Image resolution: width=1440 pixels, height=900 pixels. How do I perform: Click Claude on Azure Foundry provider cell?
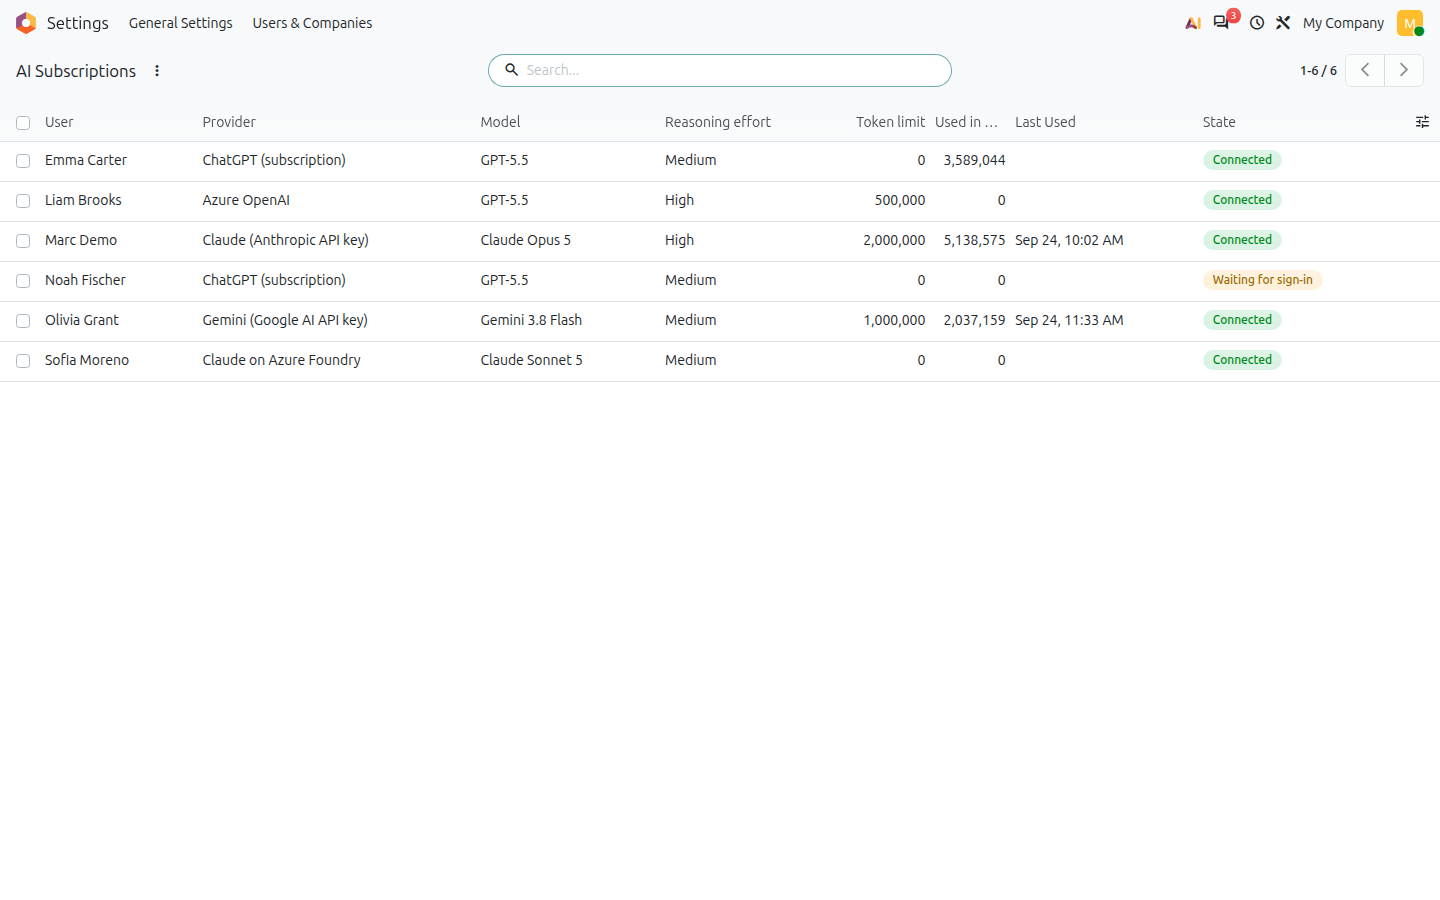coord(282,360)
